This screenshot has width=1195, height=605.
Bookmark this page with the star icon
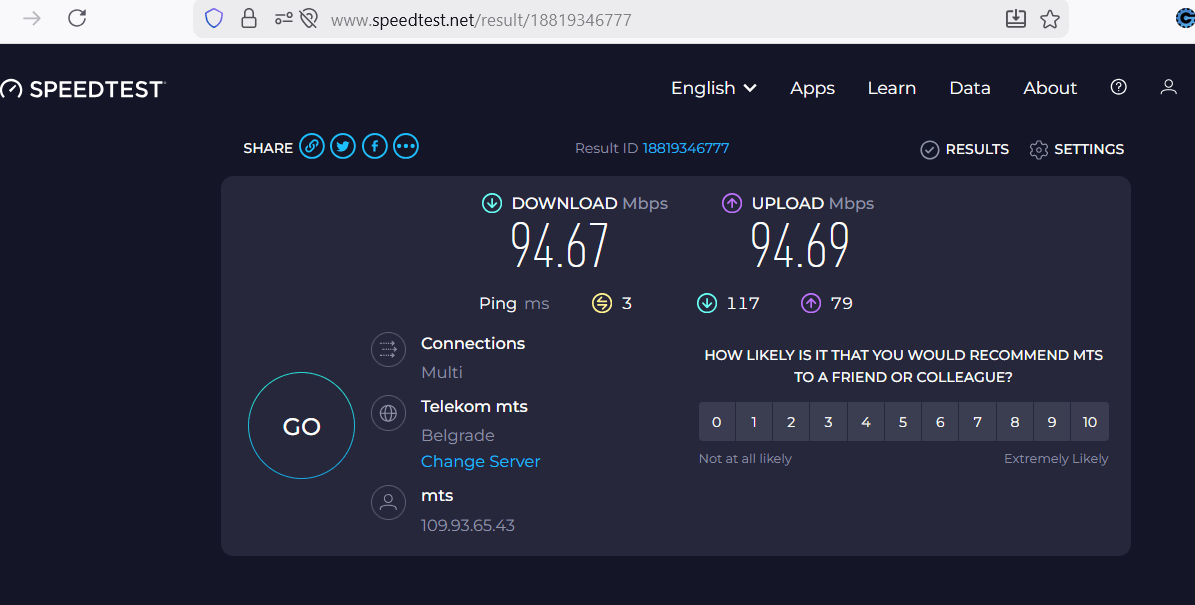coord(1050,19)
